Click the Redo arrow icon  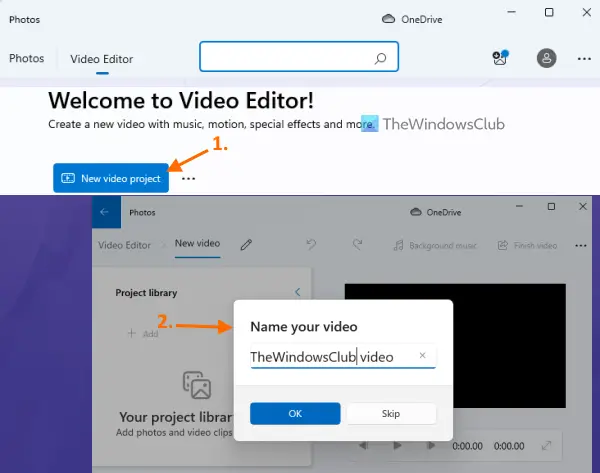coord(357,245)
